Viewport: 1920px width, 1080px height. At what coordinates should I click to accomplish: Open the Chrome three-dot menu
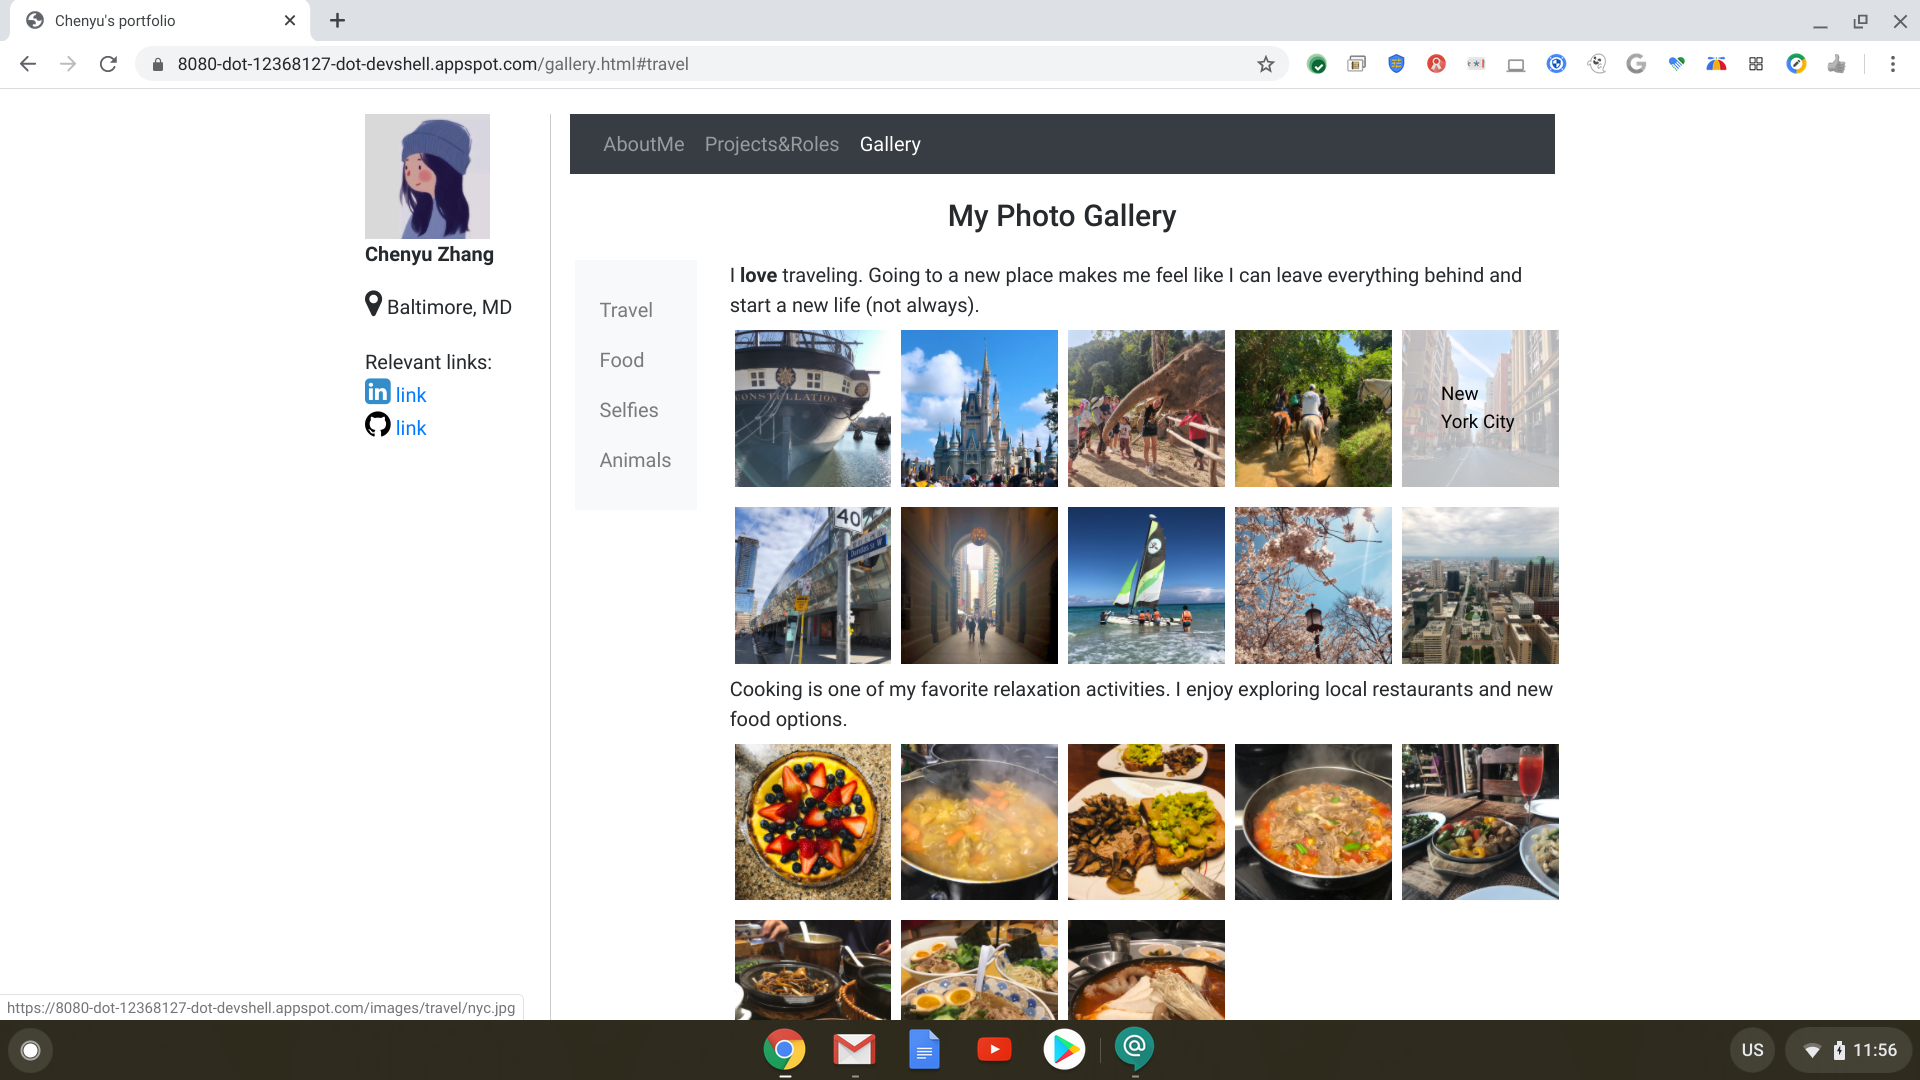(x=1892, y=64)
